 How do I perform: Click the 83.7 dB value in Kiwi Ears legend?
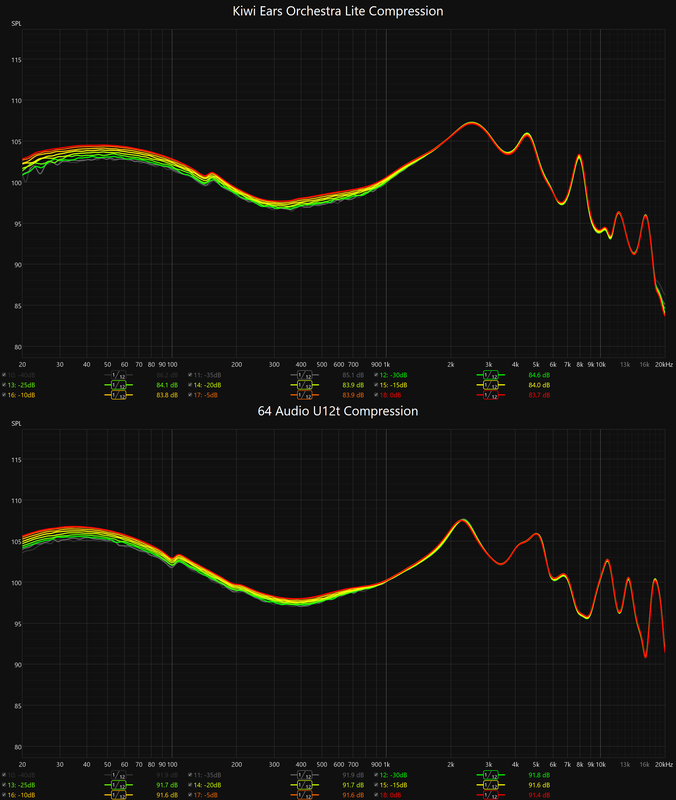(539, 395)
